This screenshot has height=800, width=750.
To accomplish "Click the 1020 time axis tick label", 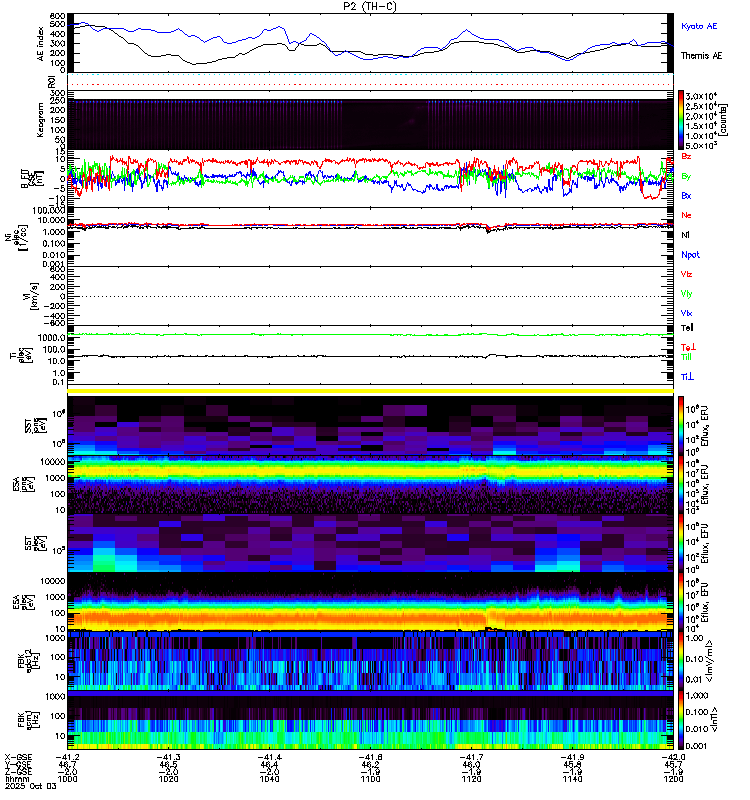I will (x=168, y=779).
